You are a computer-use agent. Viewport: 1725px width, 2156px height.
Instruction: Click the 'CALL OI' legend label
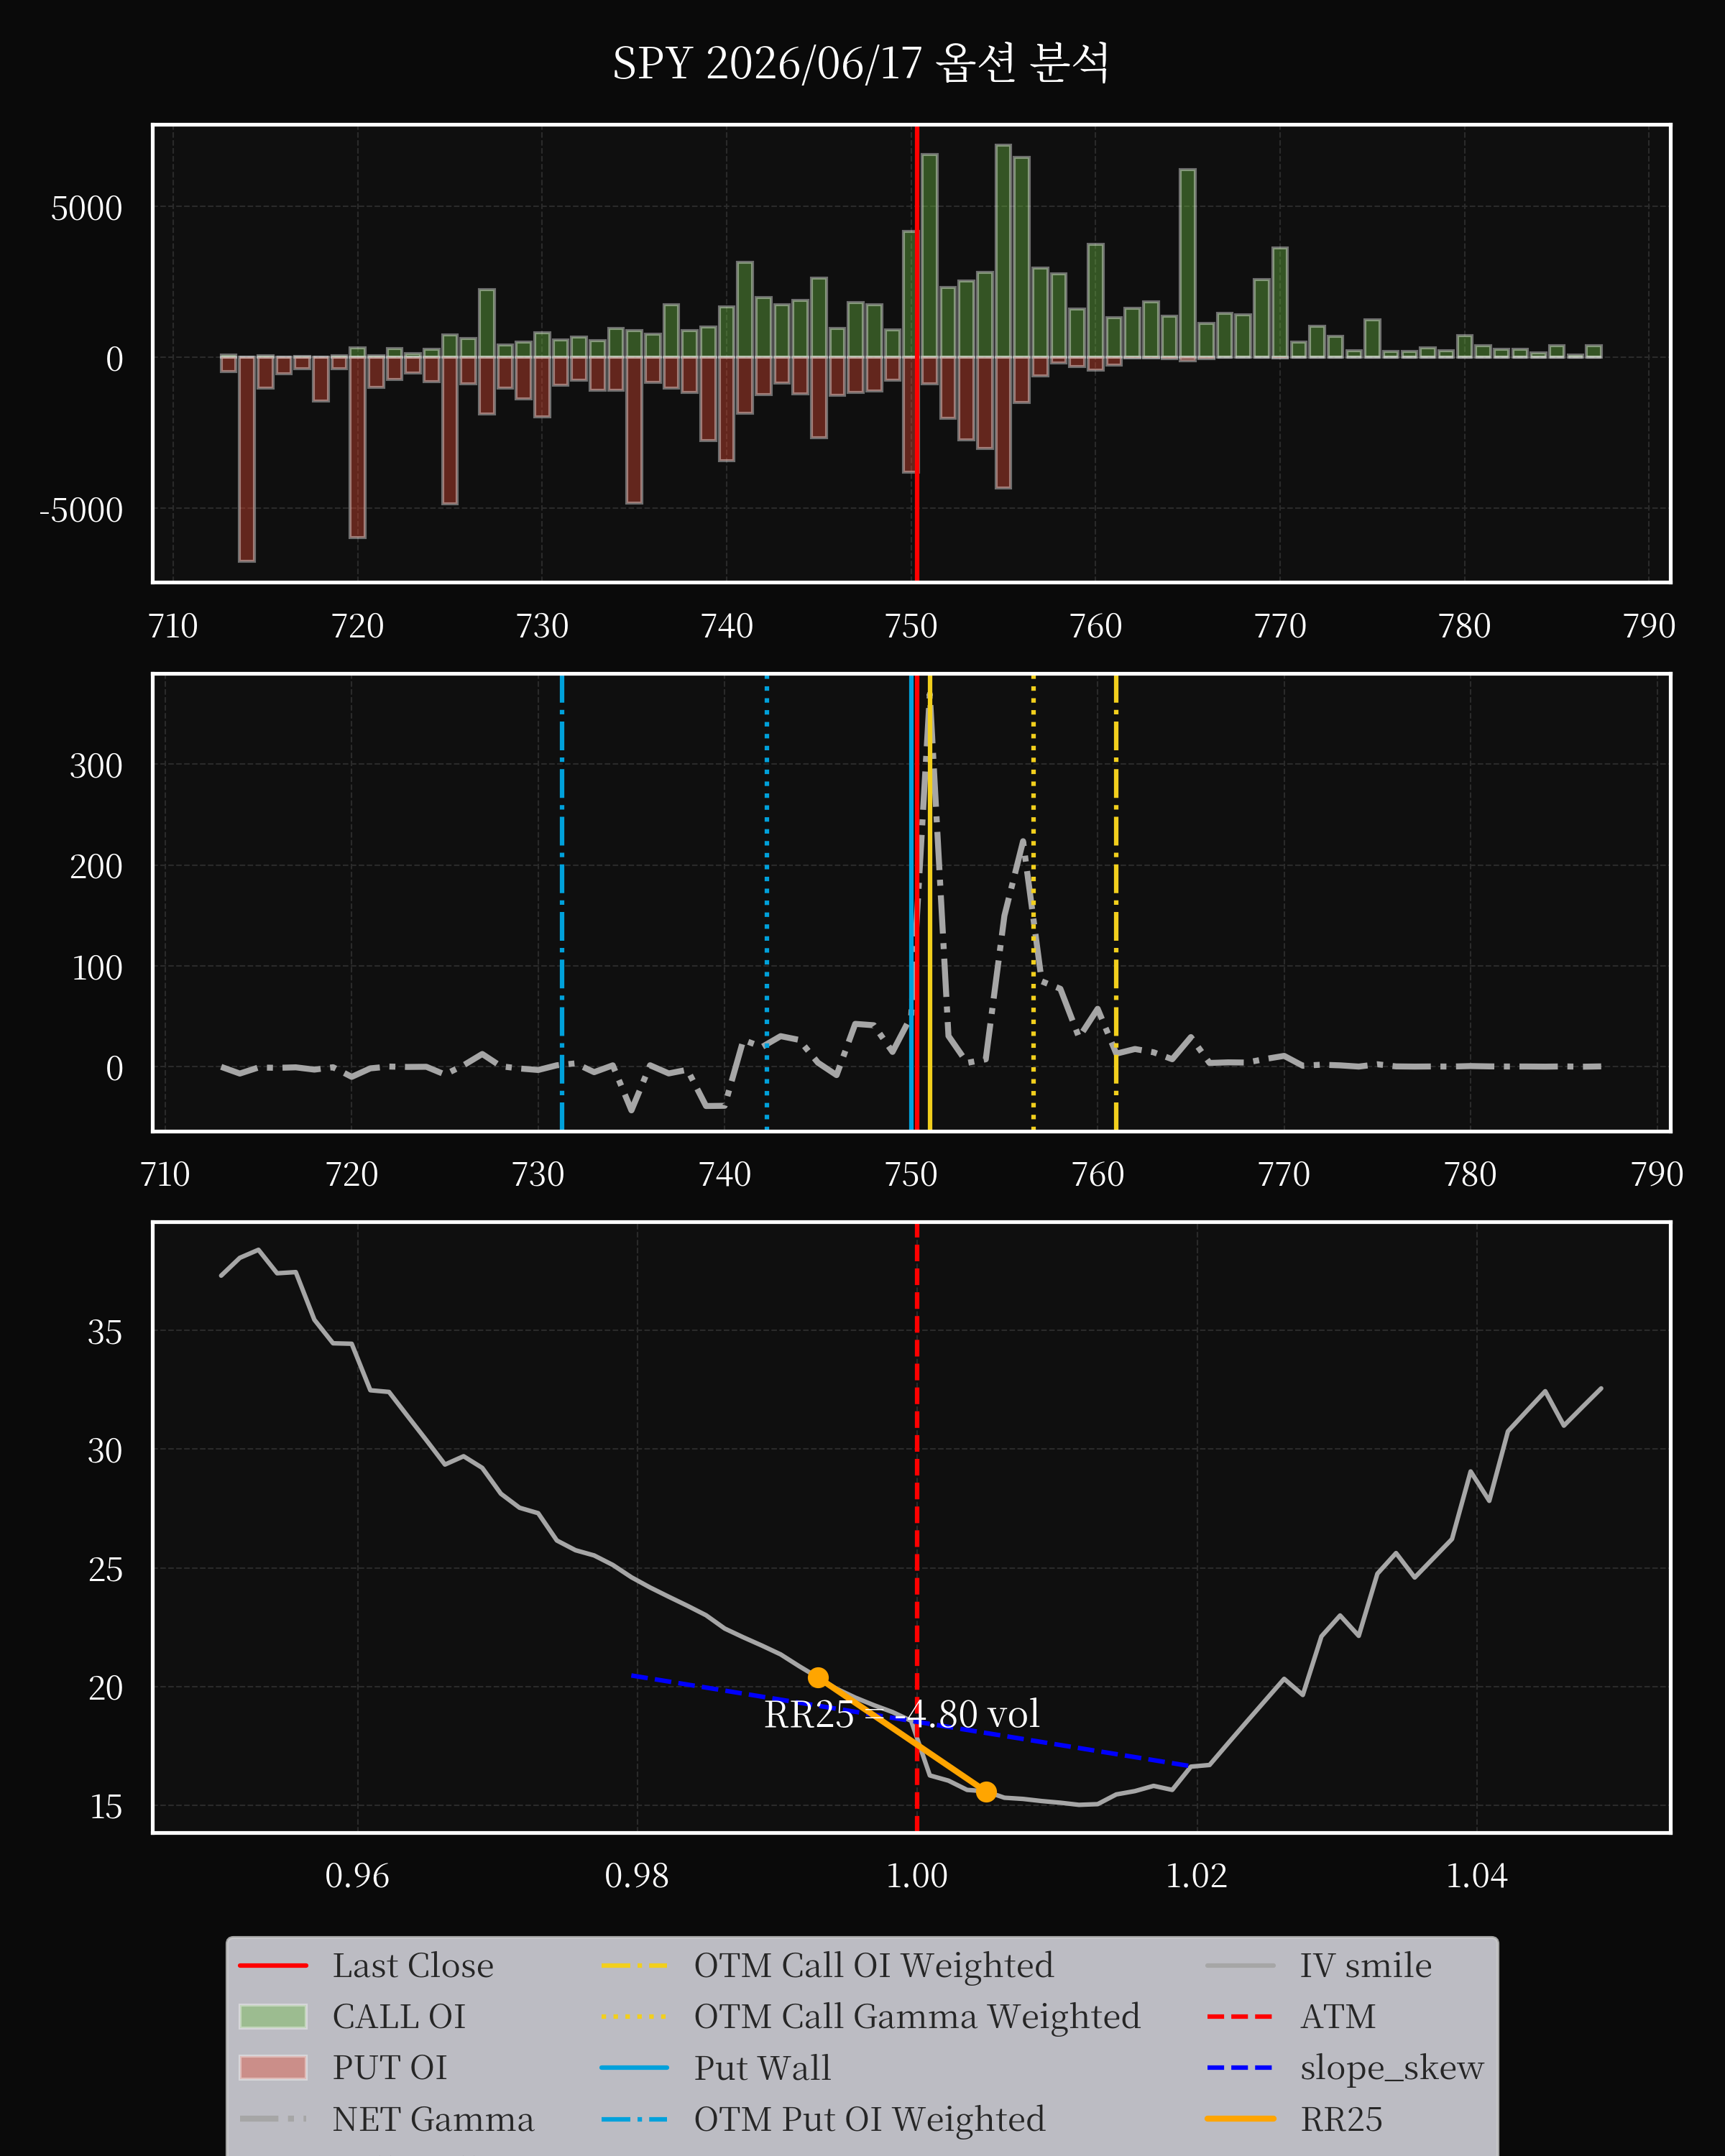[x=399, y=2017]
